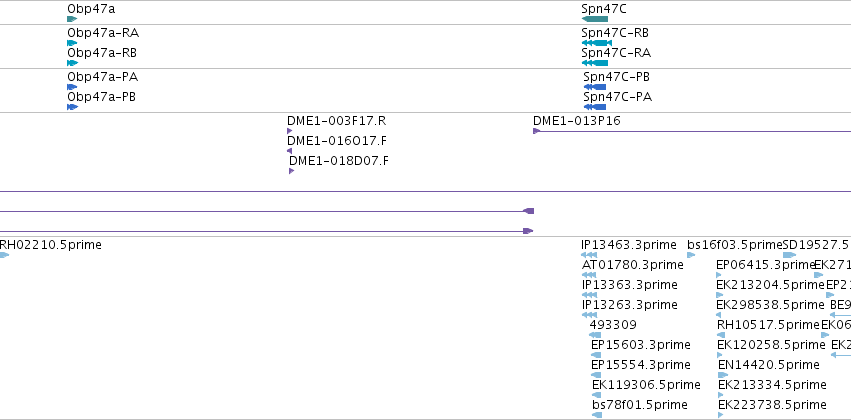
Task: Click the Obp47a-RB transcript glyph
Action: [x=73, y=63]
